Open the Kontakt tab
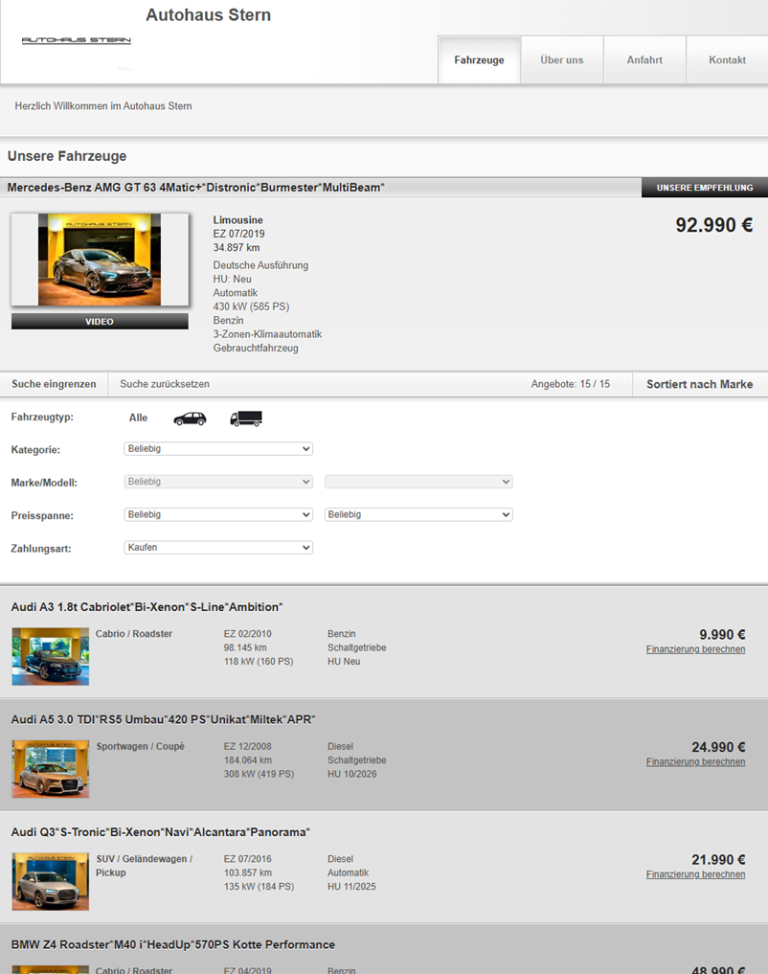The image size is (768, 974). (727, 60)
